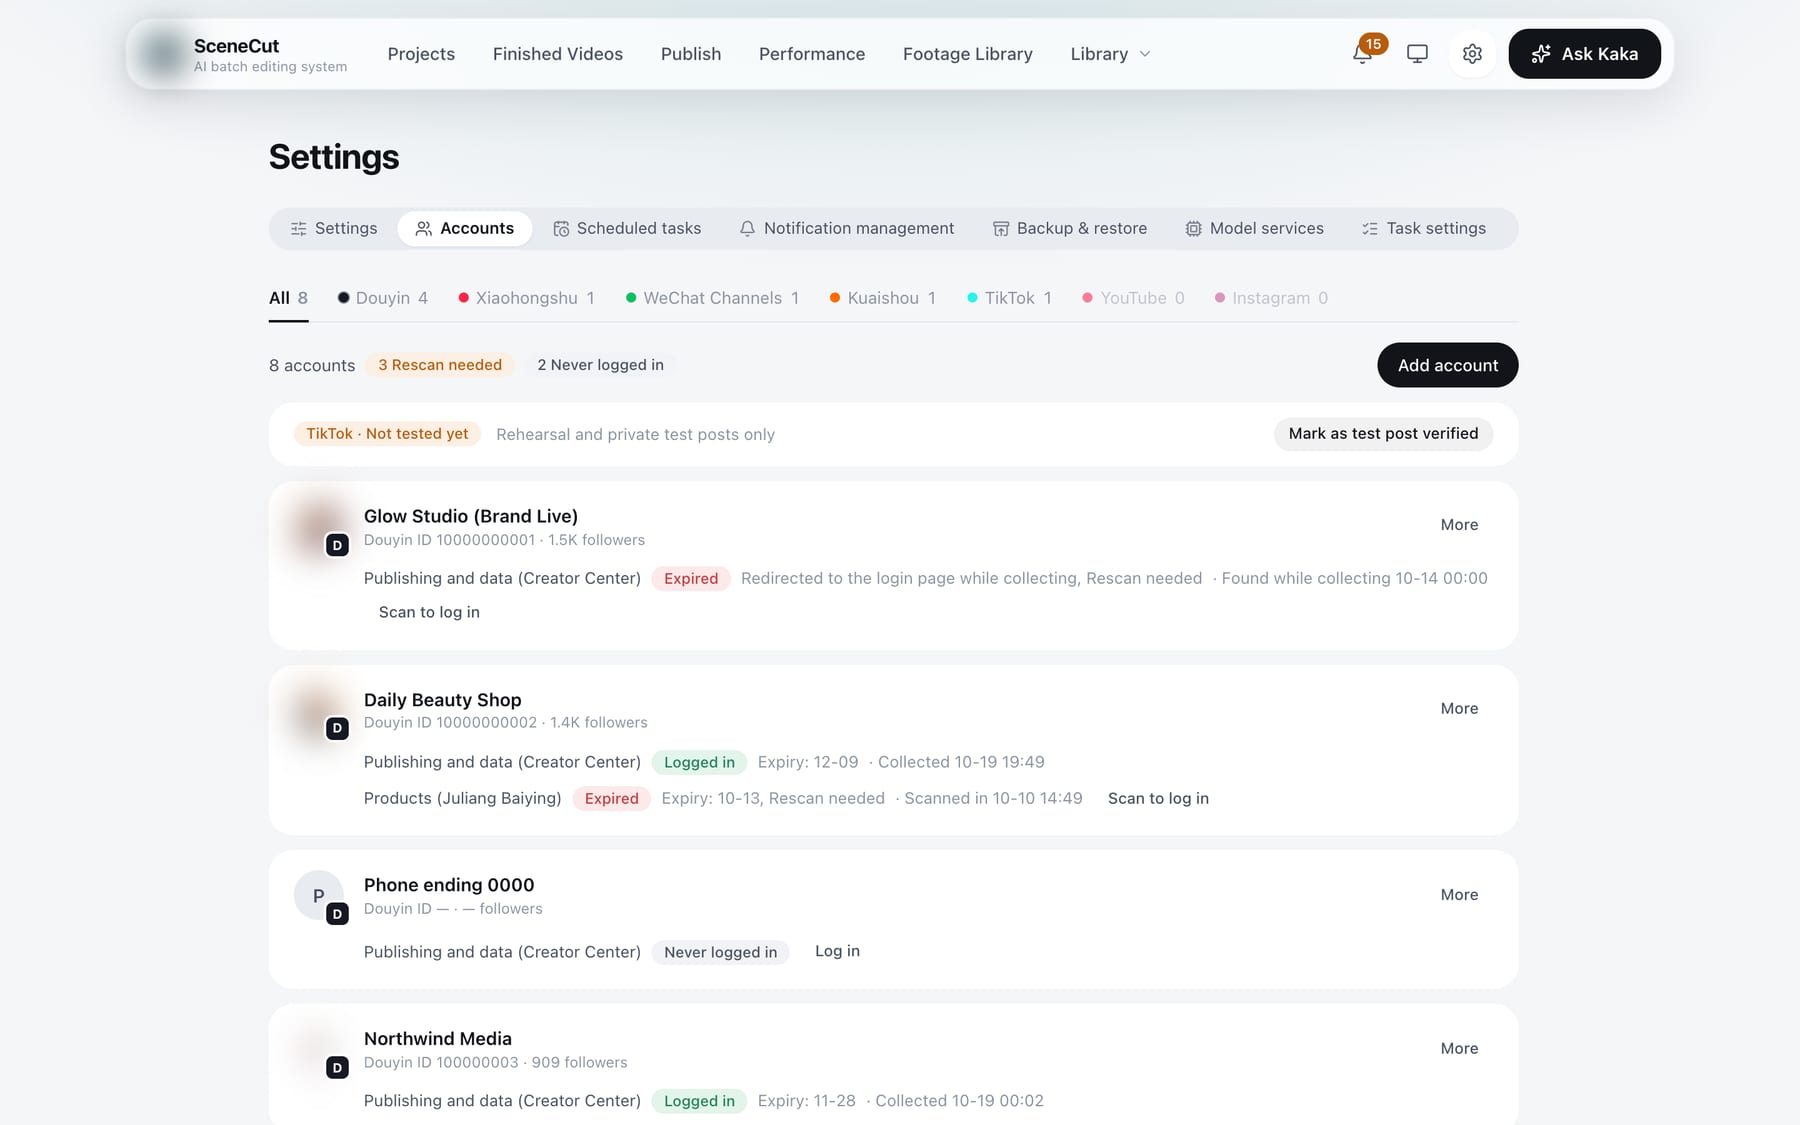1800x1125 pixels.
Task: Open More menu for Daily Beauty Shop
Action: click(x=1459, y=708)
